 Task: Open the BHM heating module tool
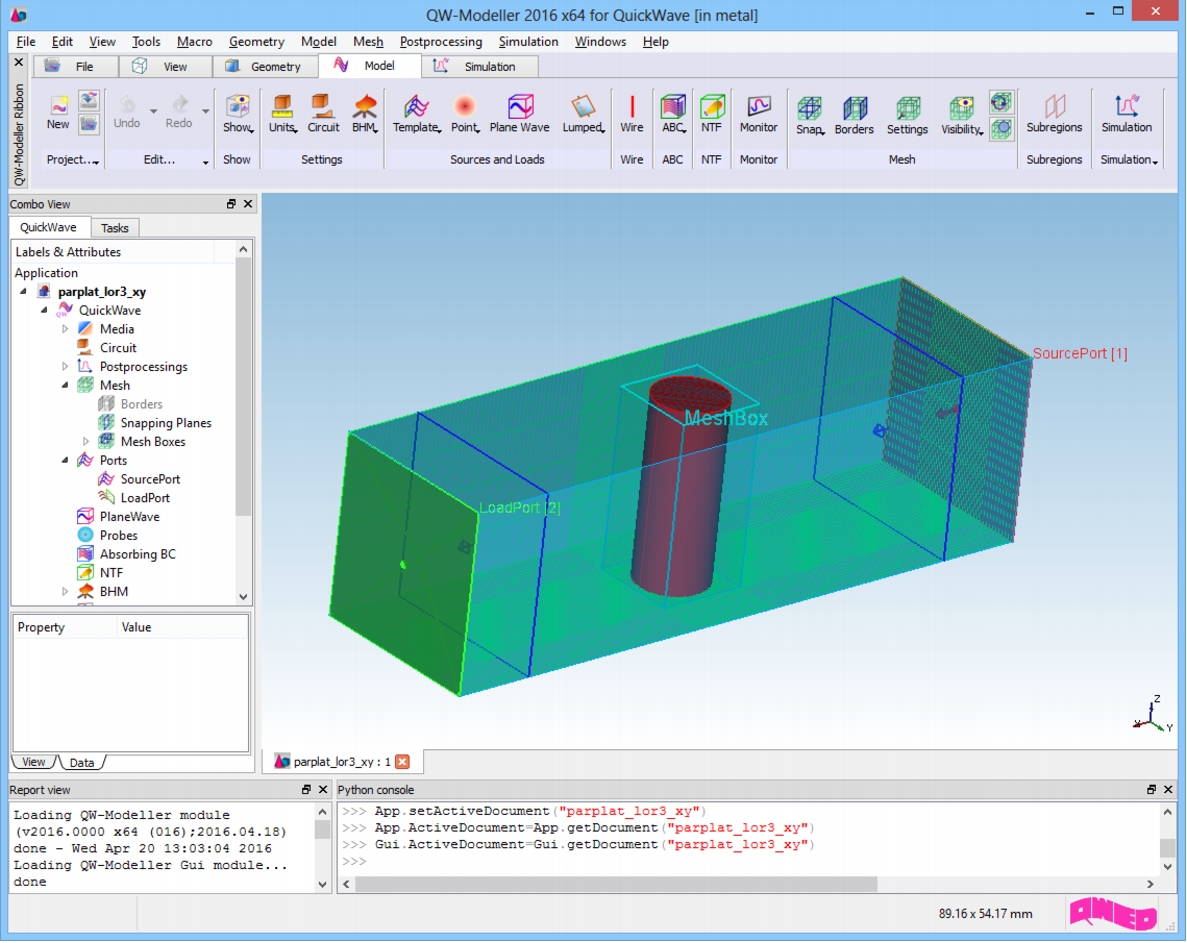point(365,114)
